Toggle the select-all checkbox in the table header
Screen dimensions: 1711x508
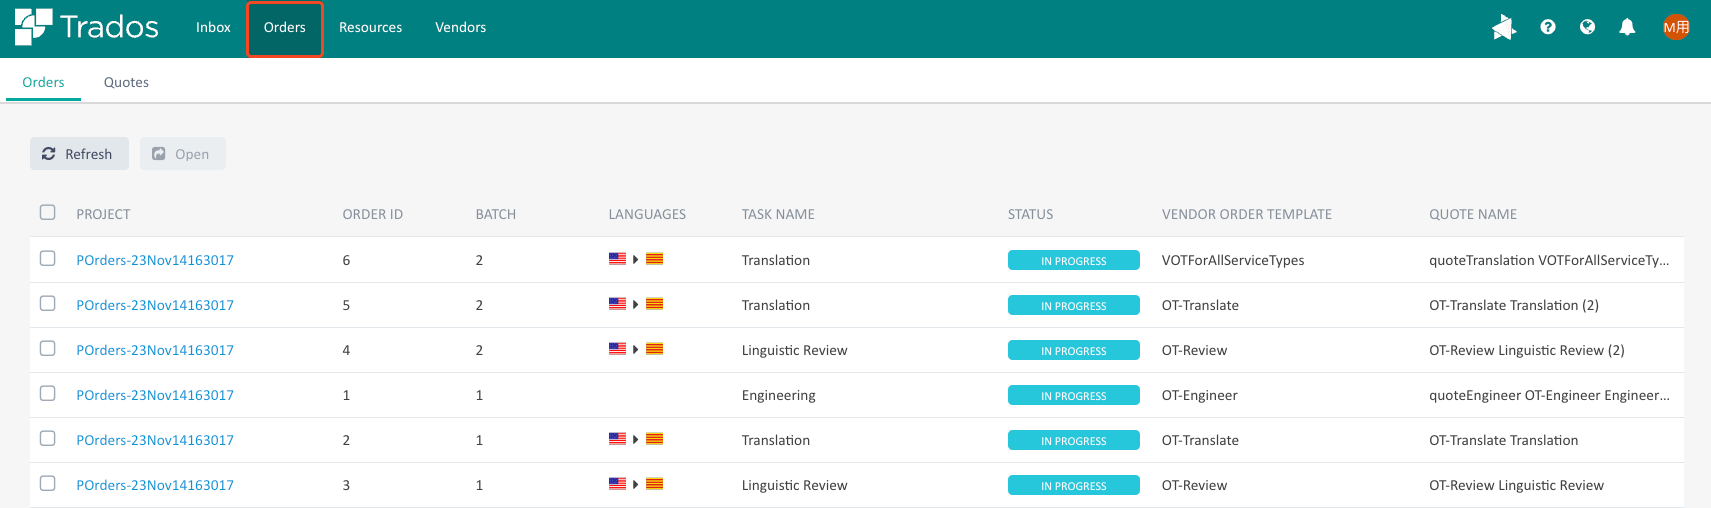[48, 212]
